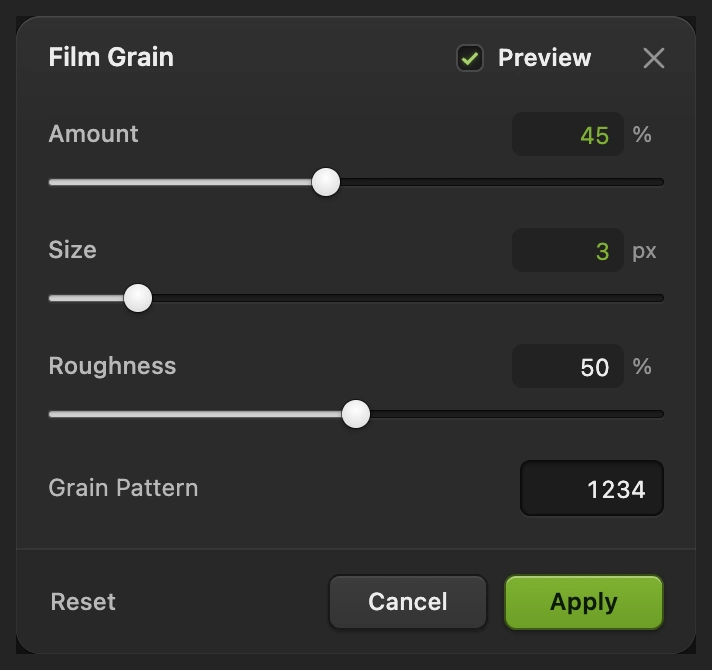Click the Amount value field showing 45
The width and height of the screenshot is (712, 670).
[x=568, y=134]
